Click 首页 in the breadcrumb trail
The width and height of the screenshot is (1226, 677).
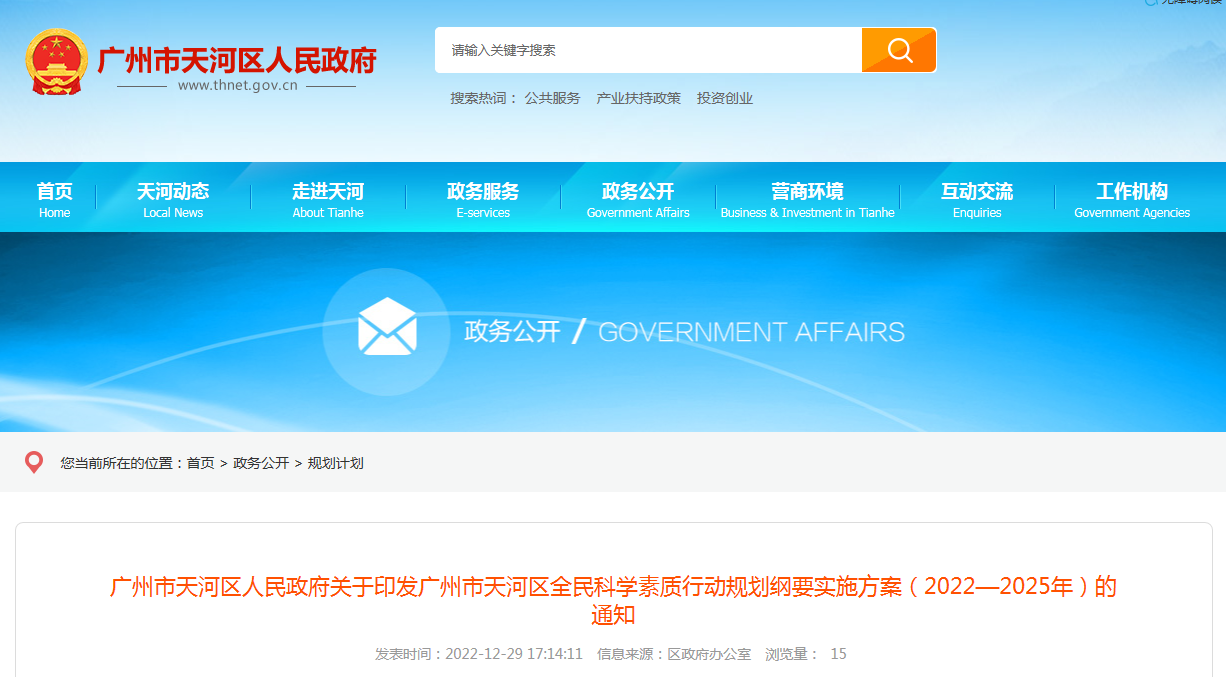(200, 463)
